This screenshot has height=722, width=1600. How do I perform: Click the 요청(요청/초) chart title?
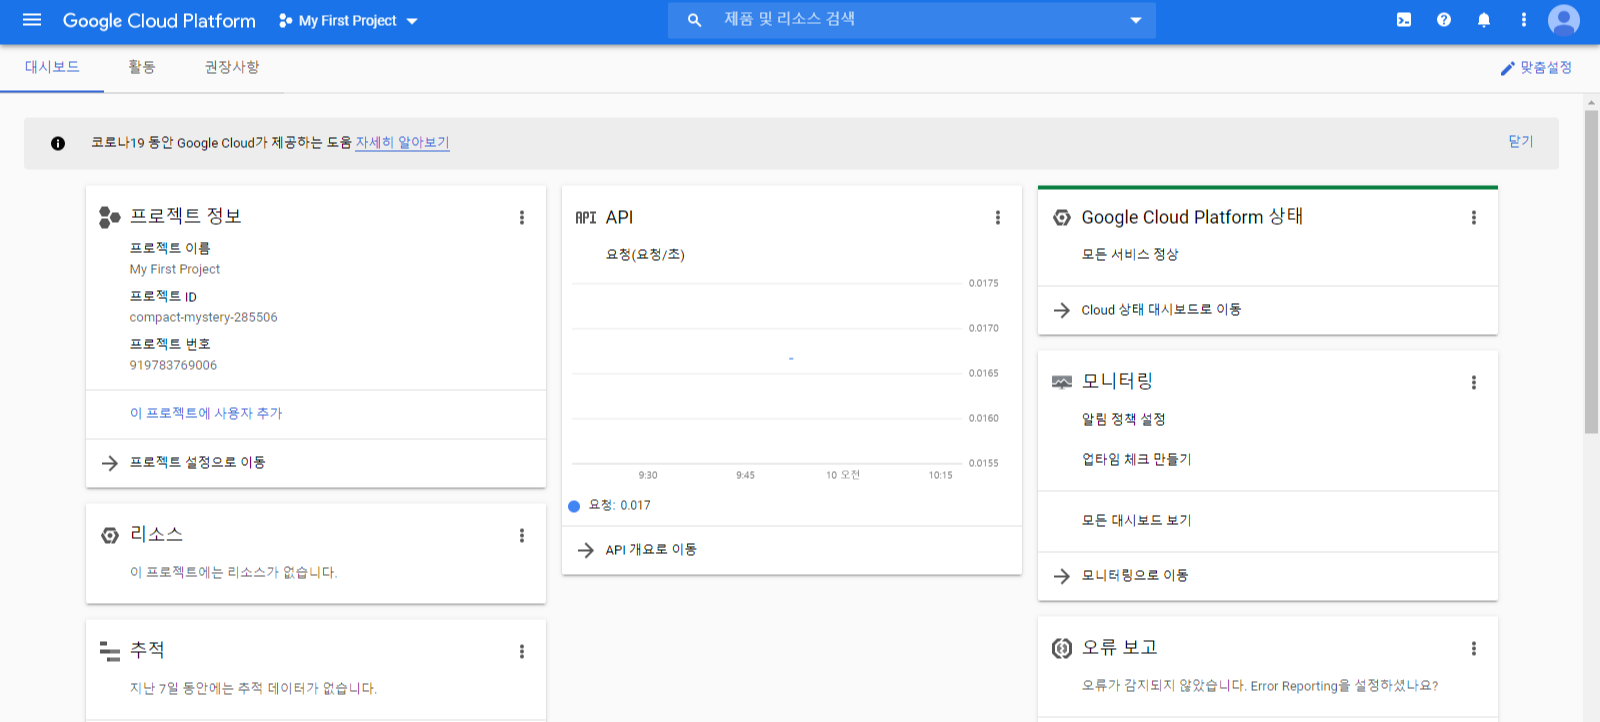pyautogui.click(x=645, y=255)
